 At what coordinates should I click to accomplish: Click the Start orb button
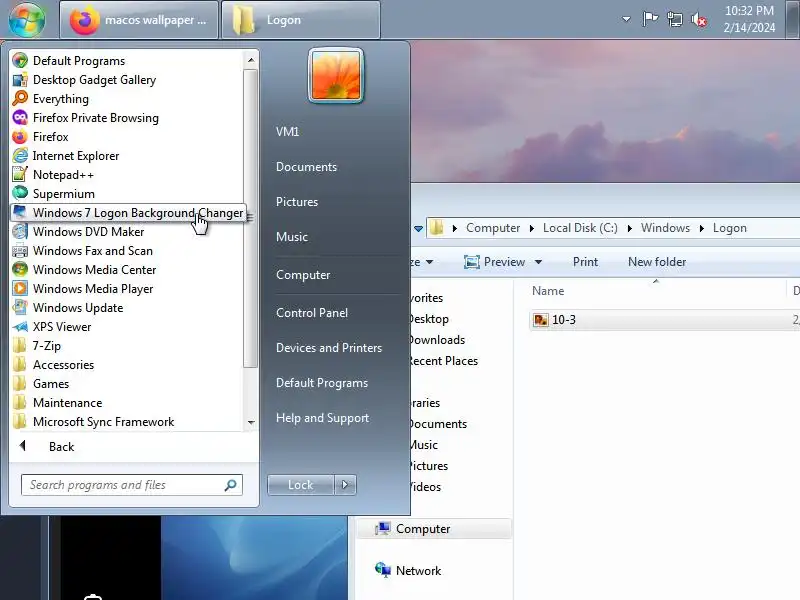tap(27, 20)
